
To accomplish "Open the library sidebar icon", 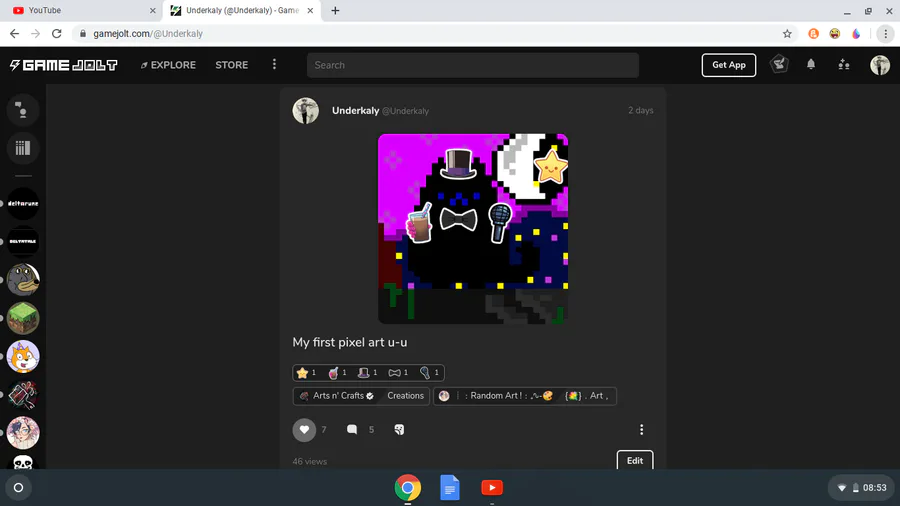I will [x=23, y=148].
